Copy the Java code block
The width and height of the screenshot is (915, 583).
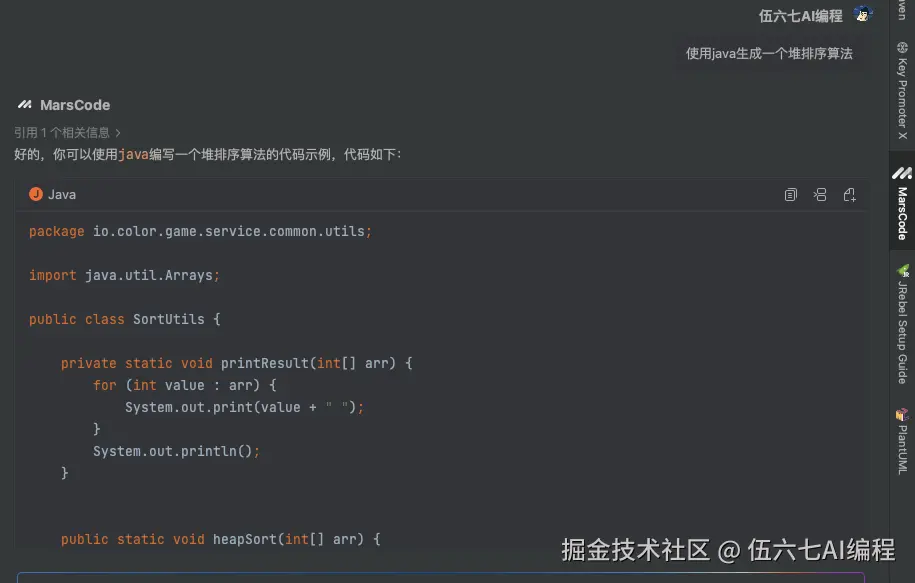click(791, 194)
